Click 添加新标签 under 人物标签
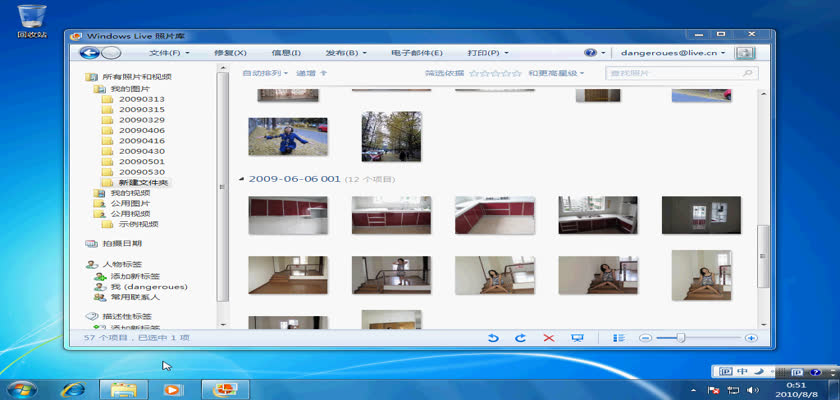This screenshot has height=400, width=840. [x=136, y=275]
